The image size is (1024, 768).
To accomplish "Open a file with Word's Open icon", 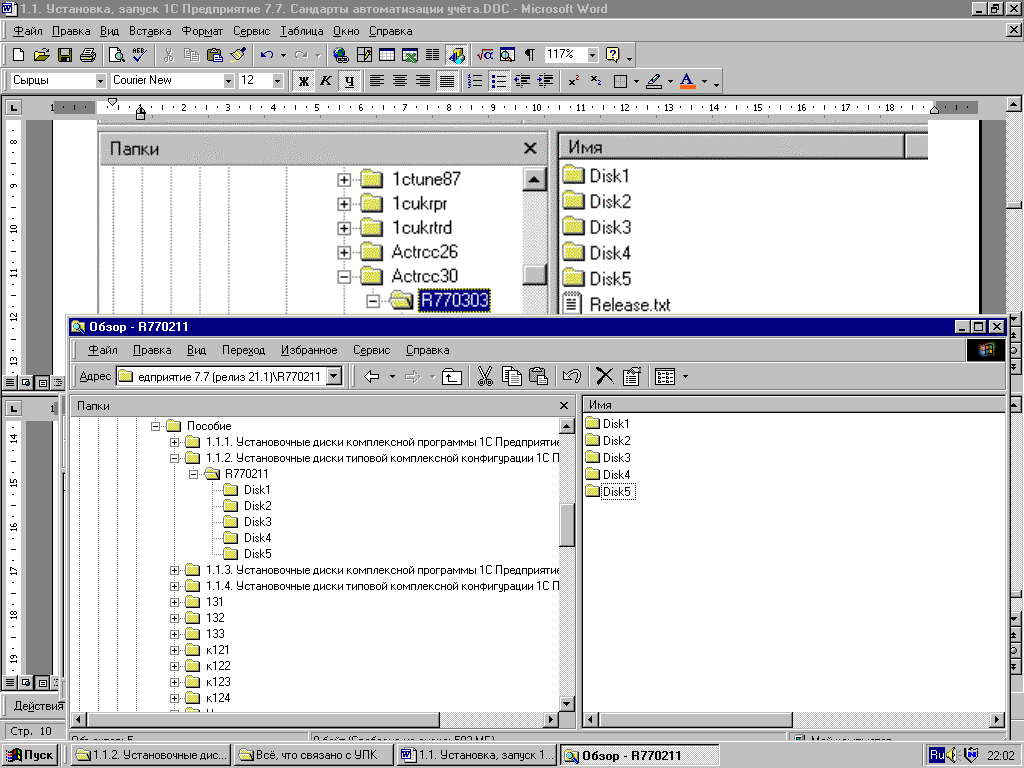I will [x=41, y=55].
